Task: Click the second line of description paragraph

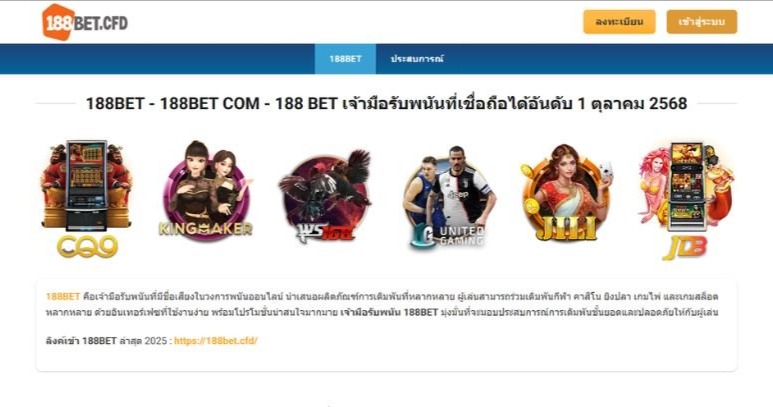Action: pos(382,312)
